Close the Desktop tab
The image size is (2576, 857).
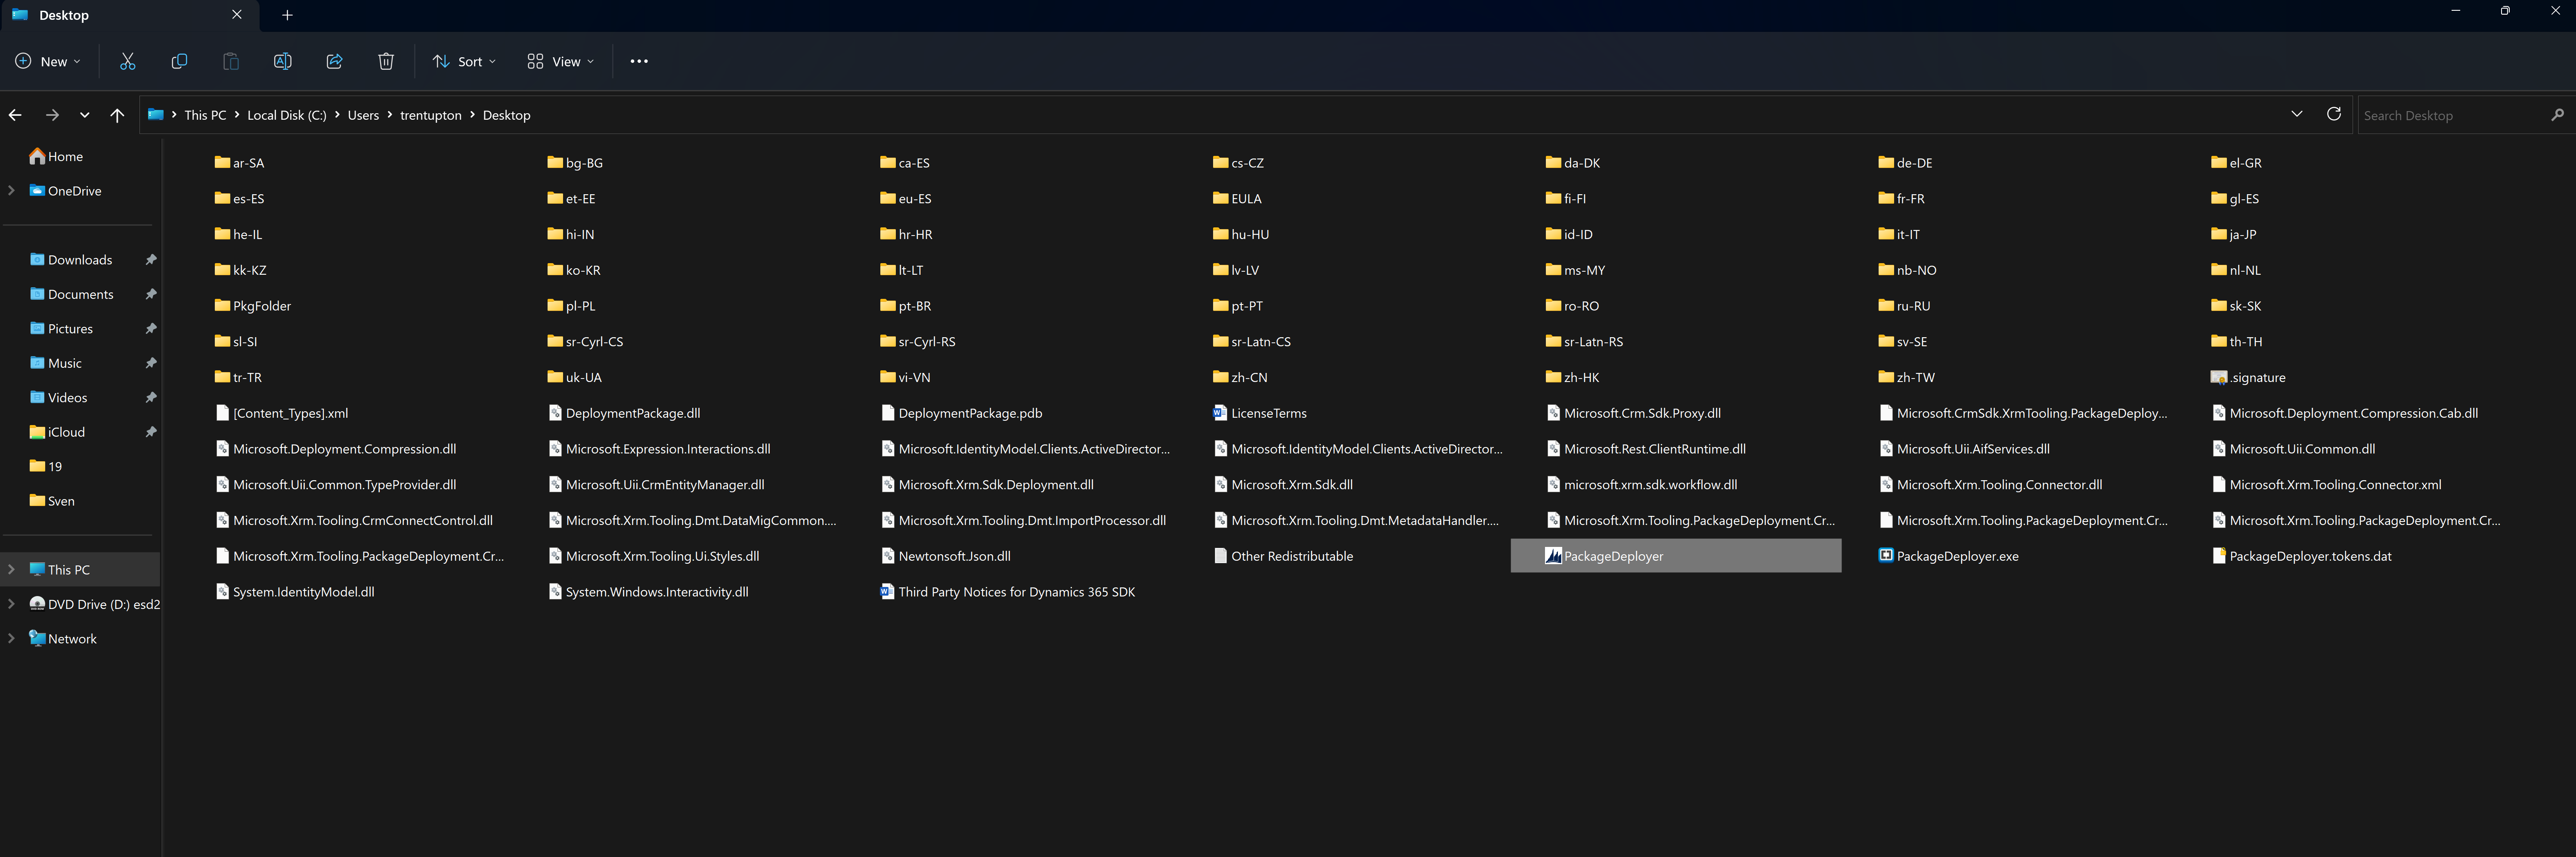pyautogui.click(x=237, y=15)
